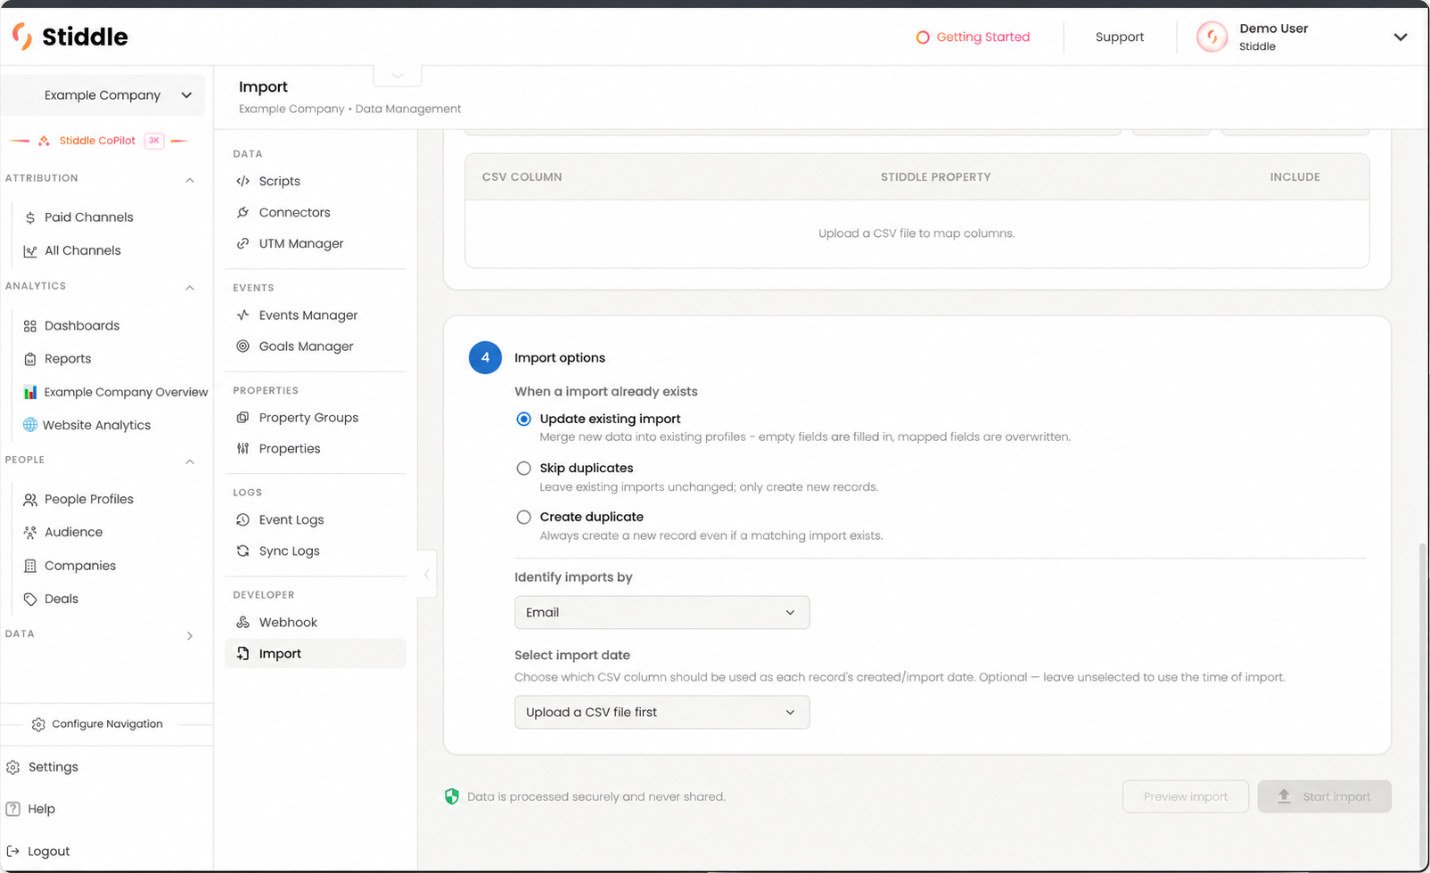Click the People Profiles icon
Screen dimensions: 1430x873
click(x=30, y=499)
